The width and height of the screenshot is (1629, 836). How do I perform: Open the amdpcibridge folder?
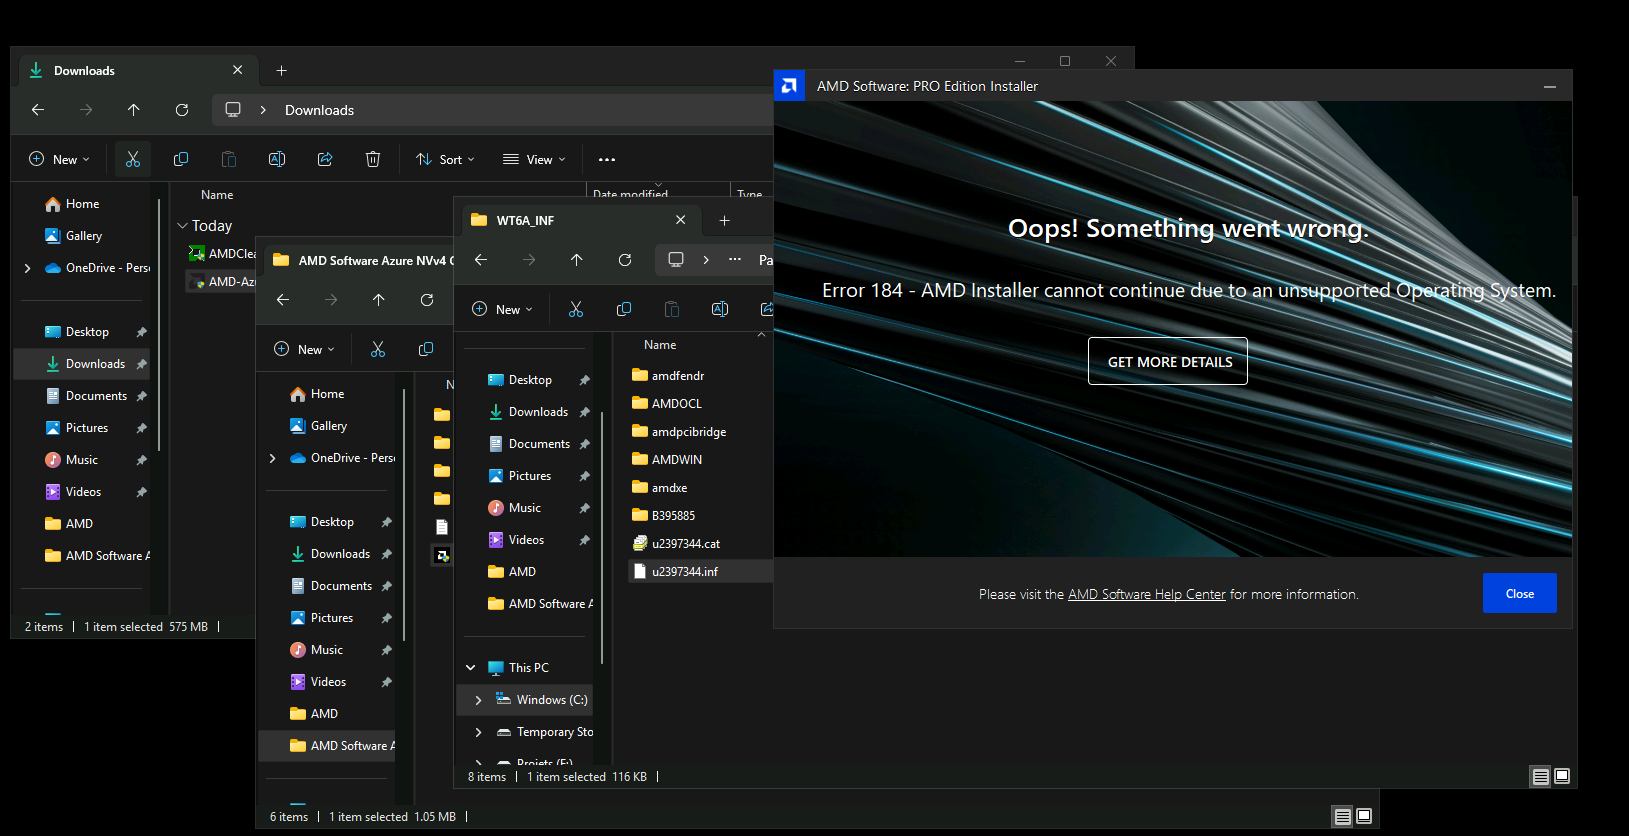click(x=679, y=432)
